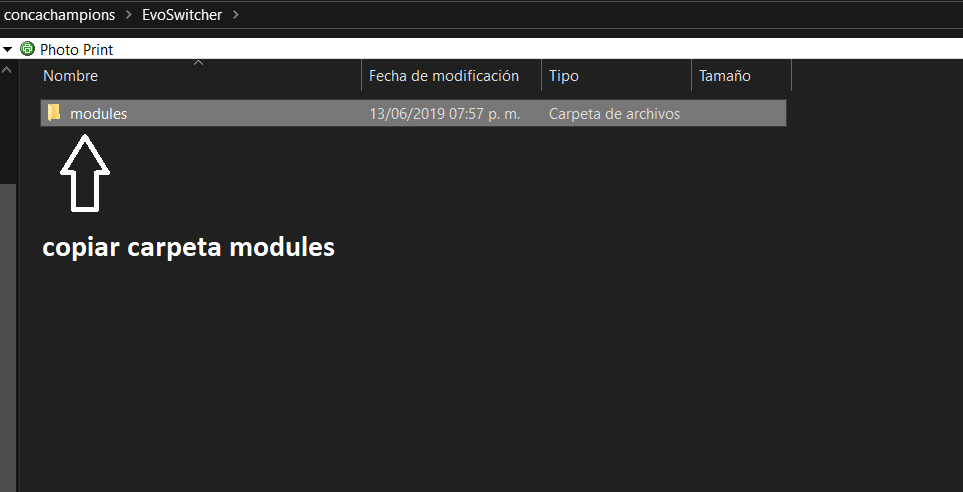Click the Carpeta de archivos type cell
This screenshot has width=963, height=492.
[x=614, y=114]
